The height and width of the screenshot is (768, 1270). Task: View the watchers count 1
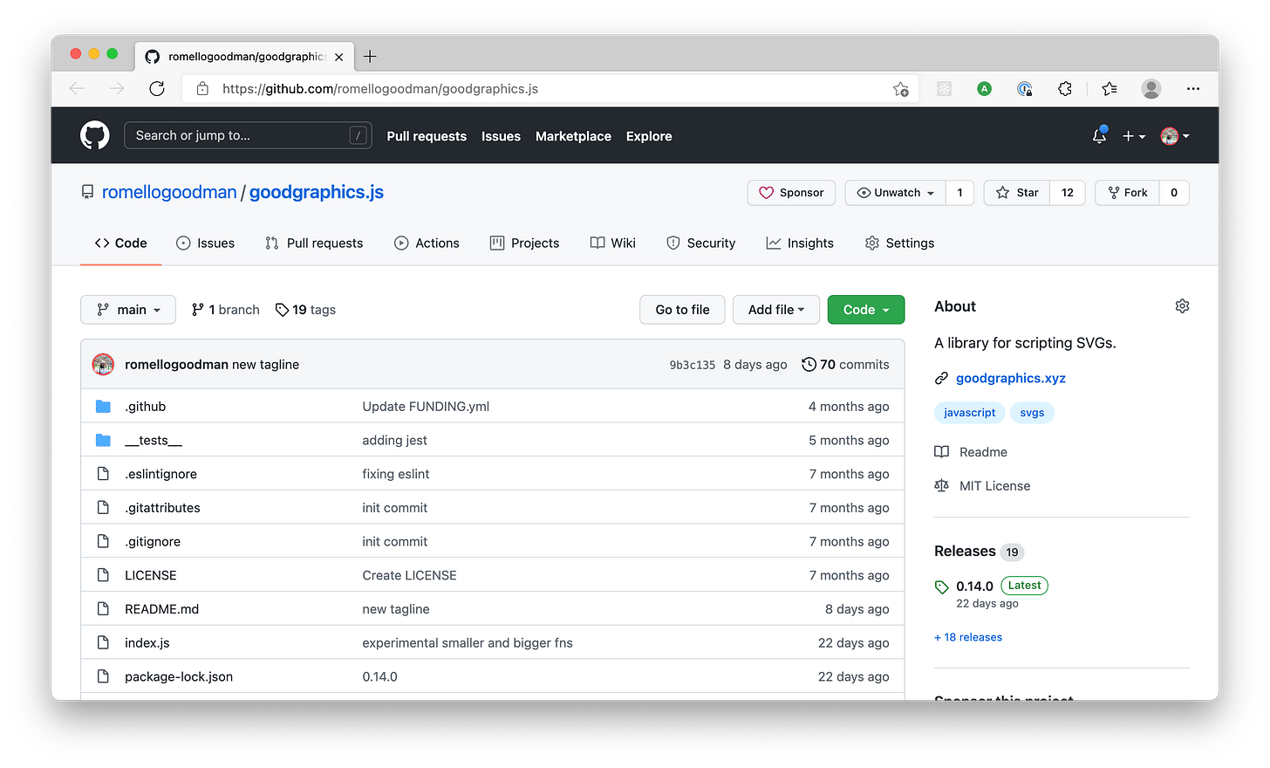[960, 193]
